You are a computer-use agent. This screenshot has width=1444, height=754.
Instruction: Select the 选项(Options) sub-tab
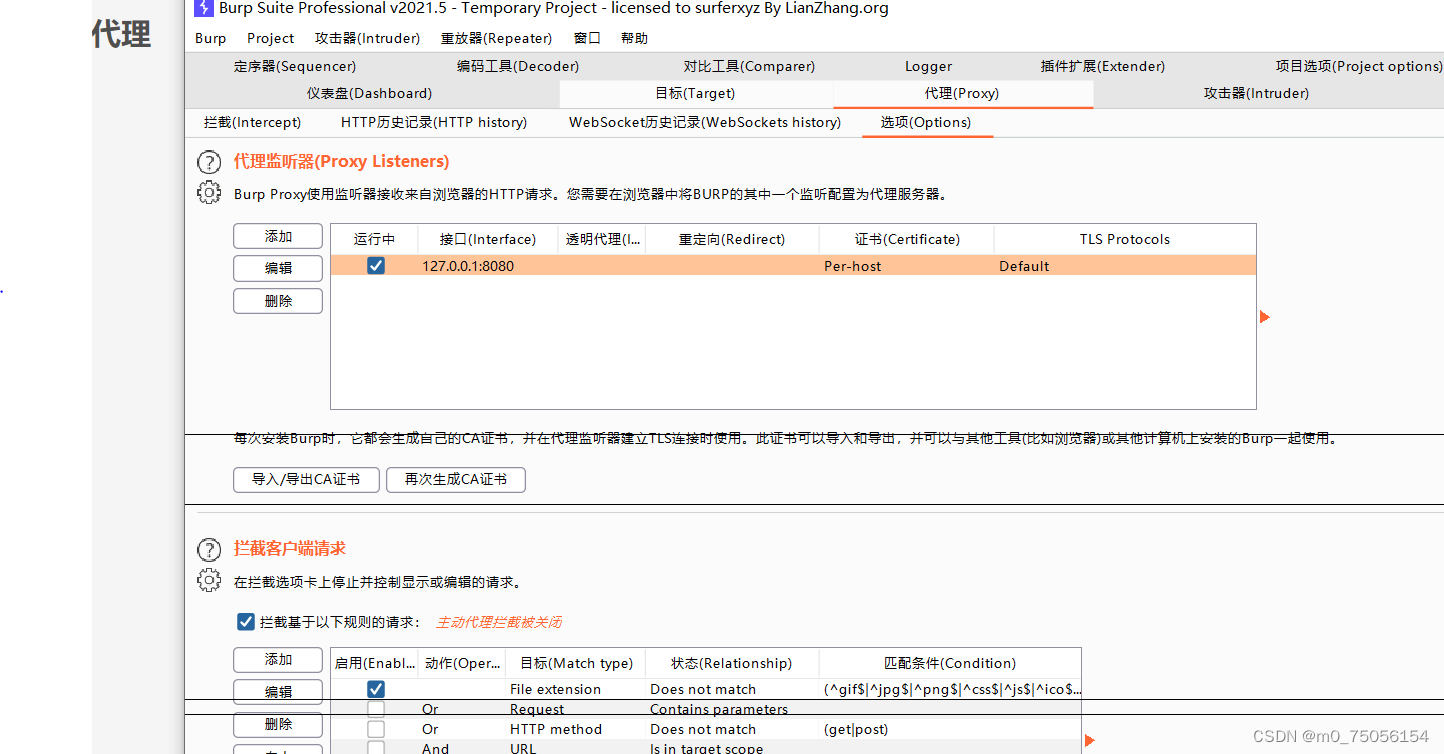(926, 122)
